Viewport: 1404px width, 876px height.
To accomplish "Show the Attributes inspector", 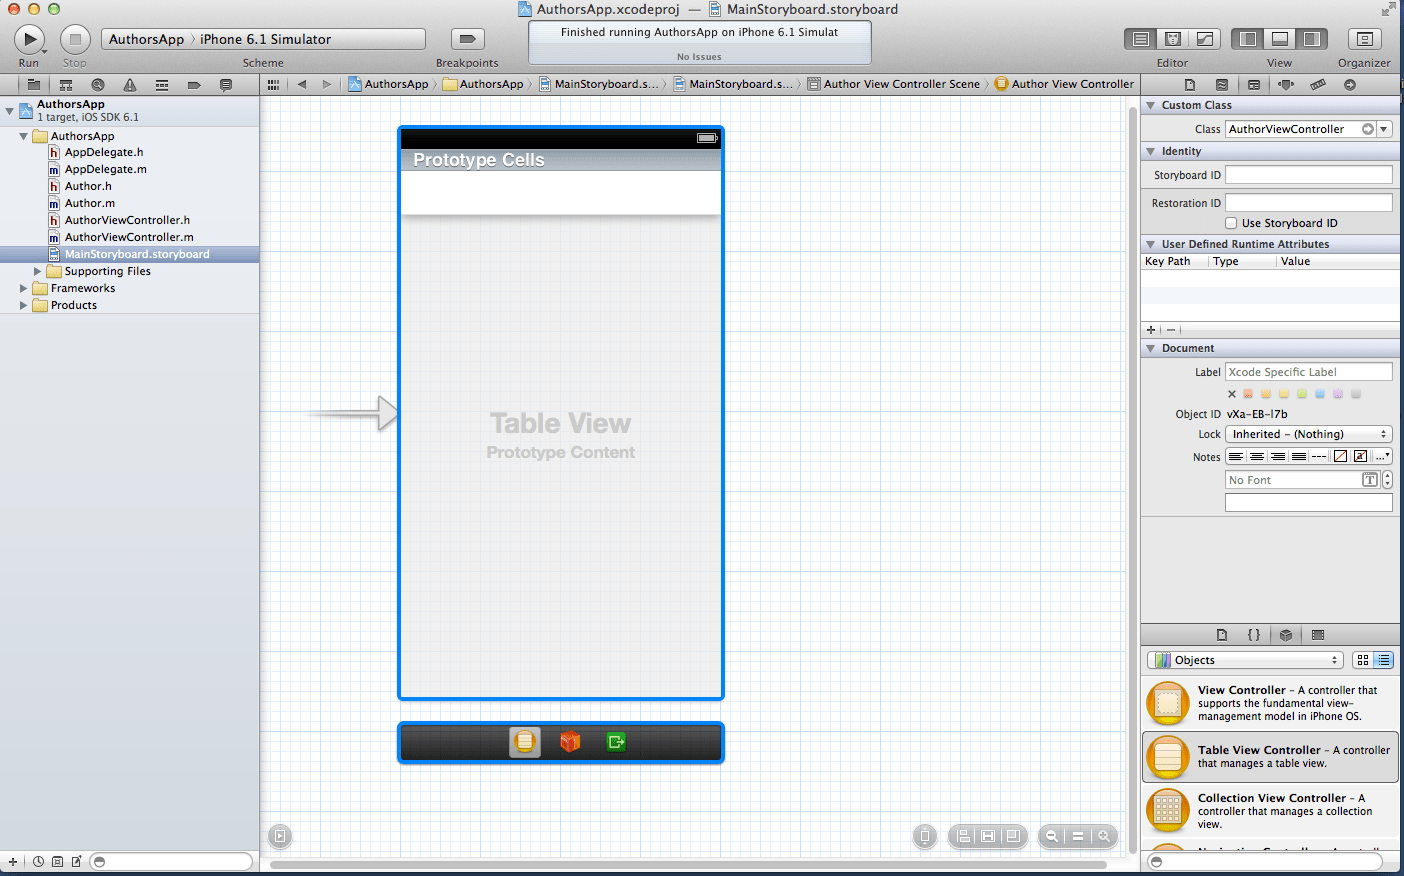I will 1286,85.
